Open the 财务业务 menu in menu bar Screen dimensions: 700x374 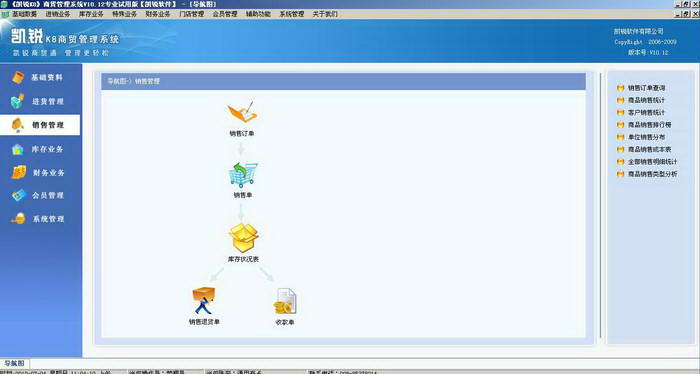point(158,14)
